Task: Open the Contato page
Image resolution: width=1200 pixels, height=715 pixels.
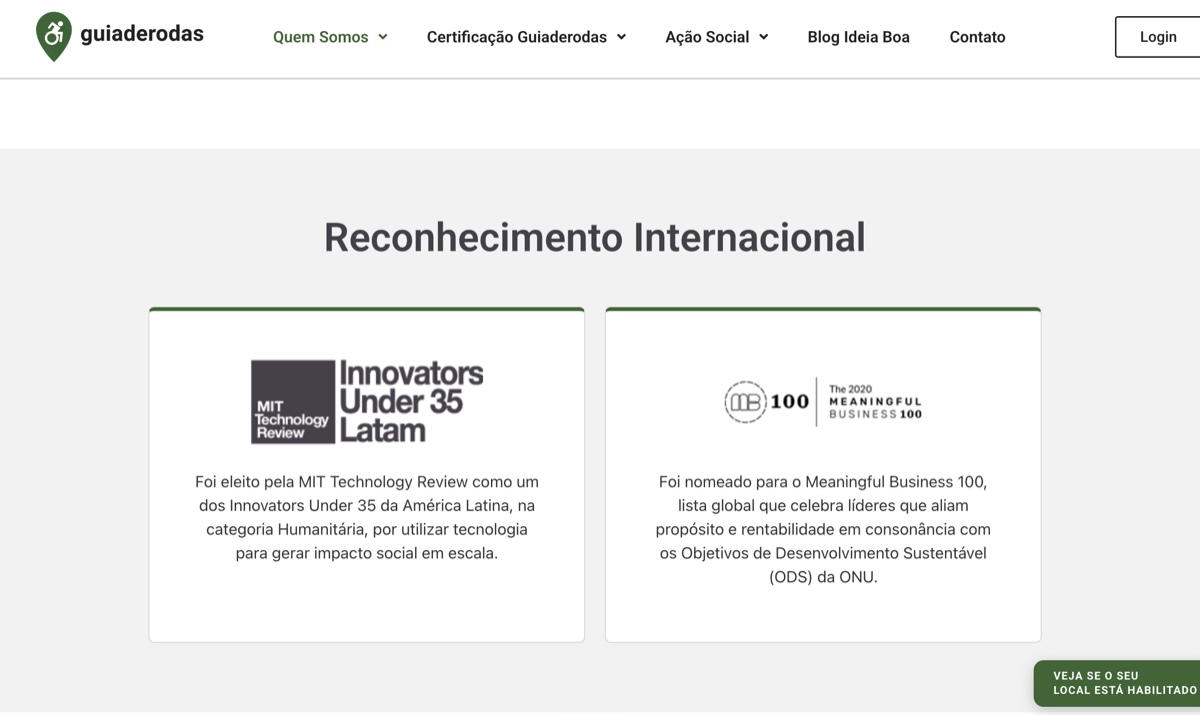Action: tap(978, 37)
